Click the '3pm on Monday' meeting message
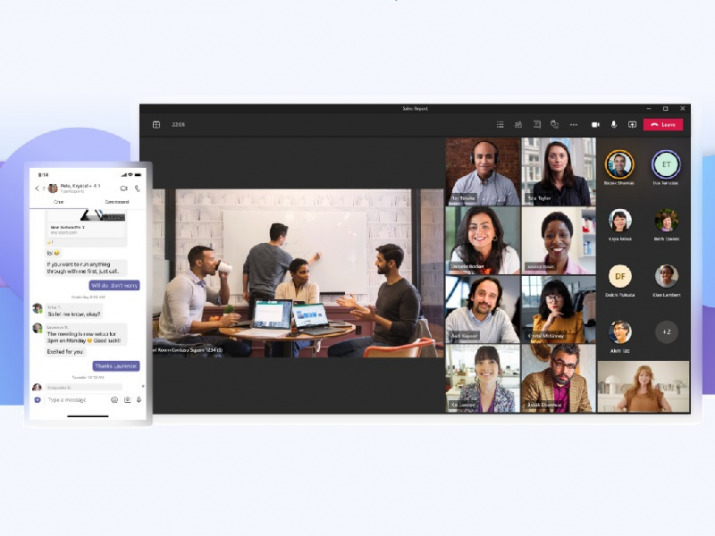The image size is (715, 536). [86, 338]
